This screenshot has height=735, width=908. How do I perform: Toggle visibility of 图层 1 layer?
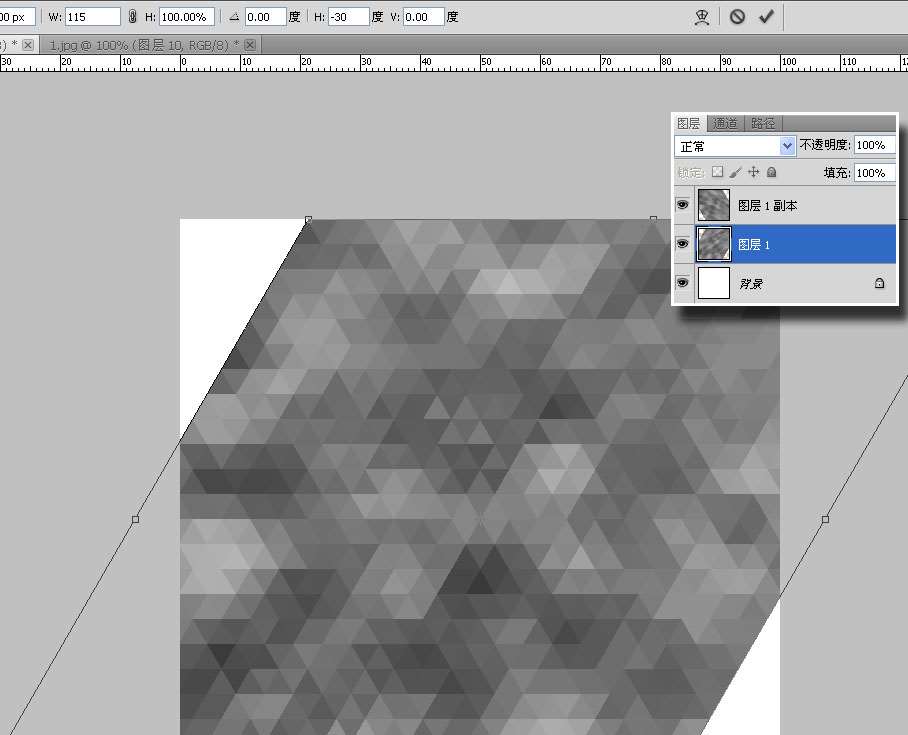point(683,244)
